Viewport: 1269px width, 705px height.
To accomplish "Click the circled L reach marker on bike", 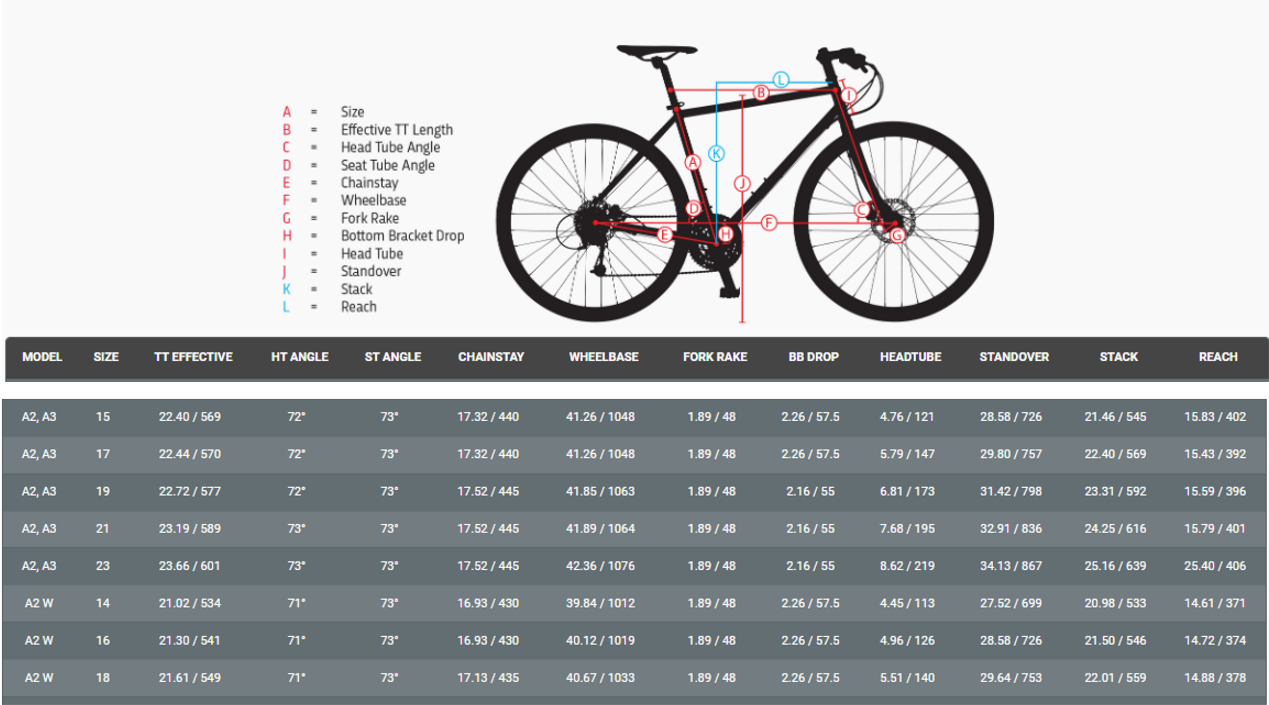I will point(782,79).
